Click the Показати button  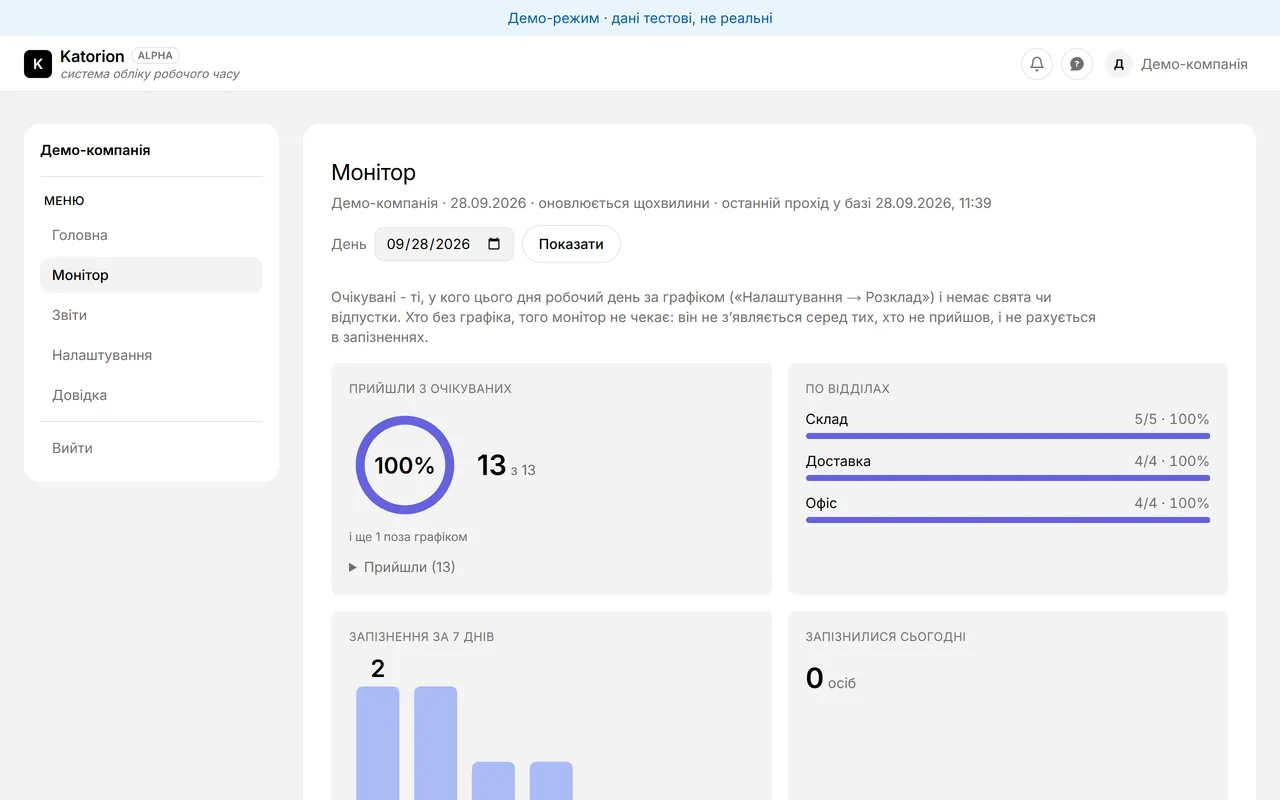point(571,244)
